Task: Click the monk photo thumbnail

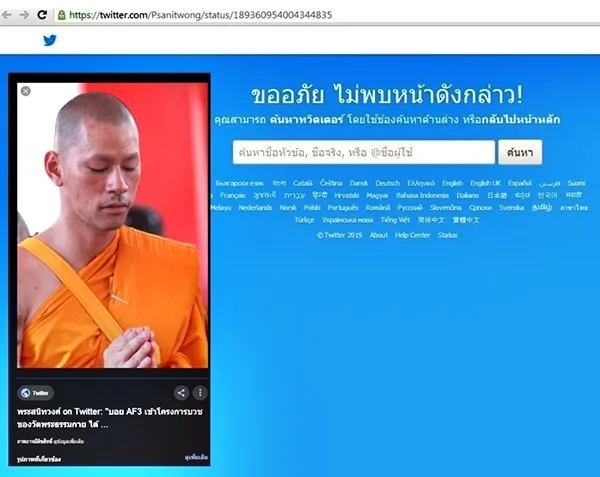Action: [112, 225]
